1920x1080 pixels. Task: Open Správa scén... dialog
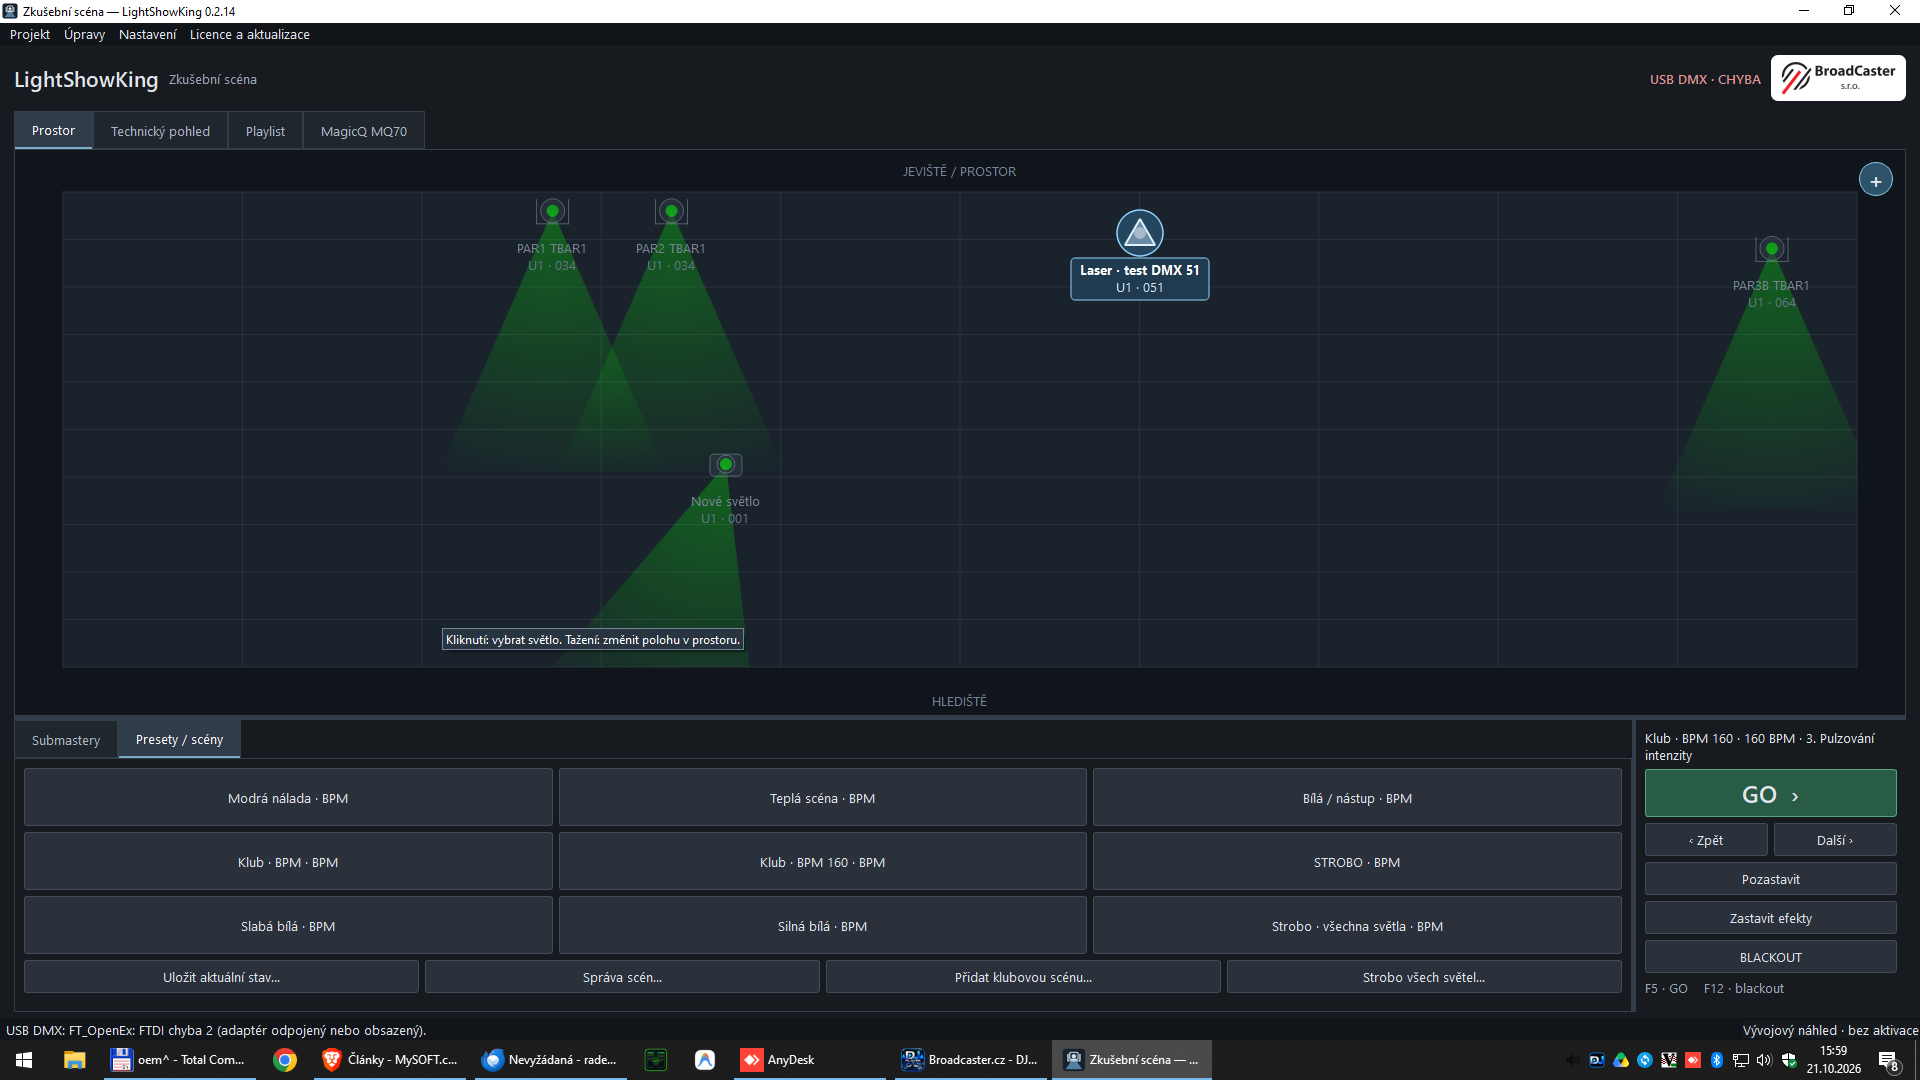coord(622,977)
